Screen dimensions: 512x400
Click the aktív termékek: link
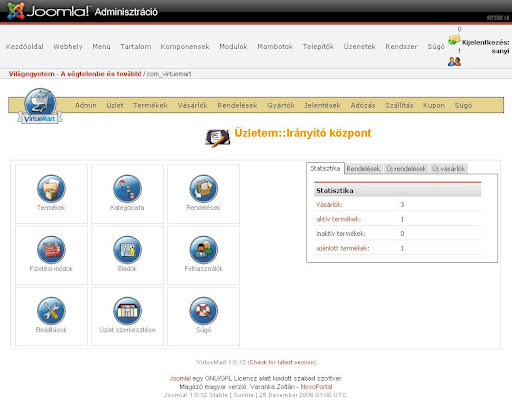click(339, 219)
